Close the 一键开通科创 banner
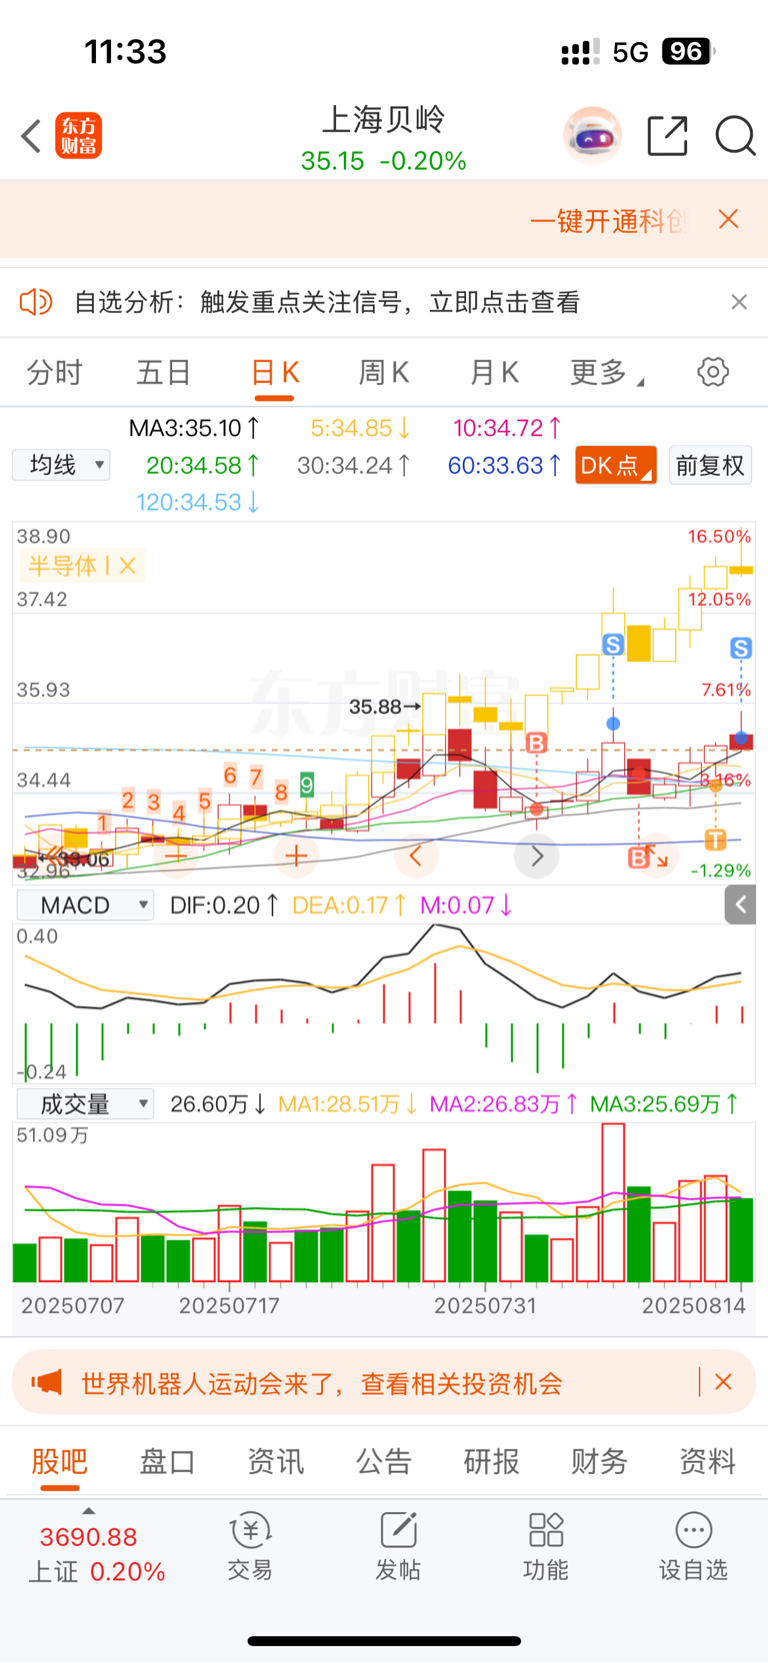 729,220
